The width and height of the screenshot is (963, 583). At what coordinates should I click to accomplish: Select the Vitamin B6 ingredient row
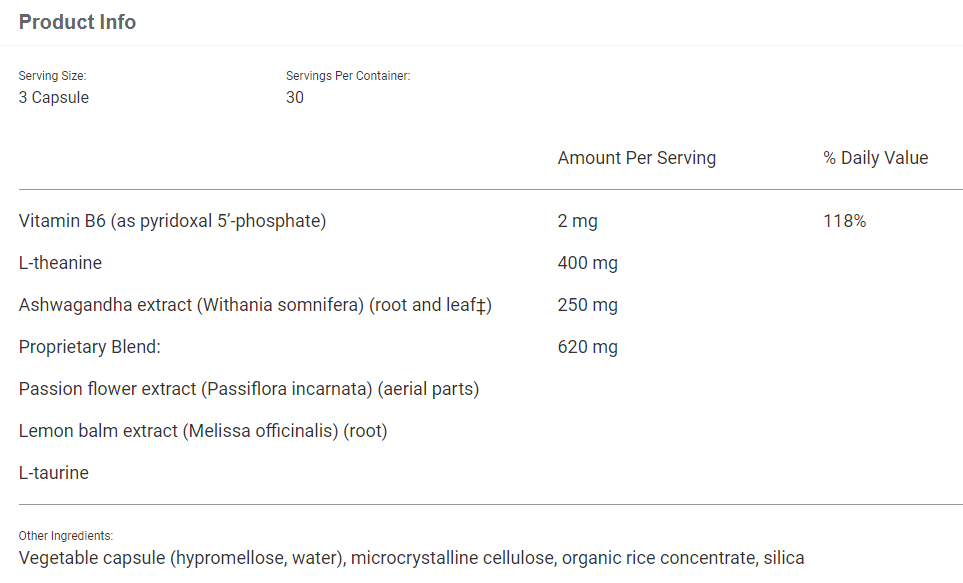172,221
